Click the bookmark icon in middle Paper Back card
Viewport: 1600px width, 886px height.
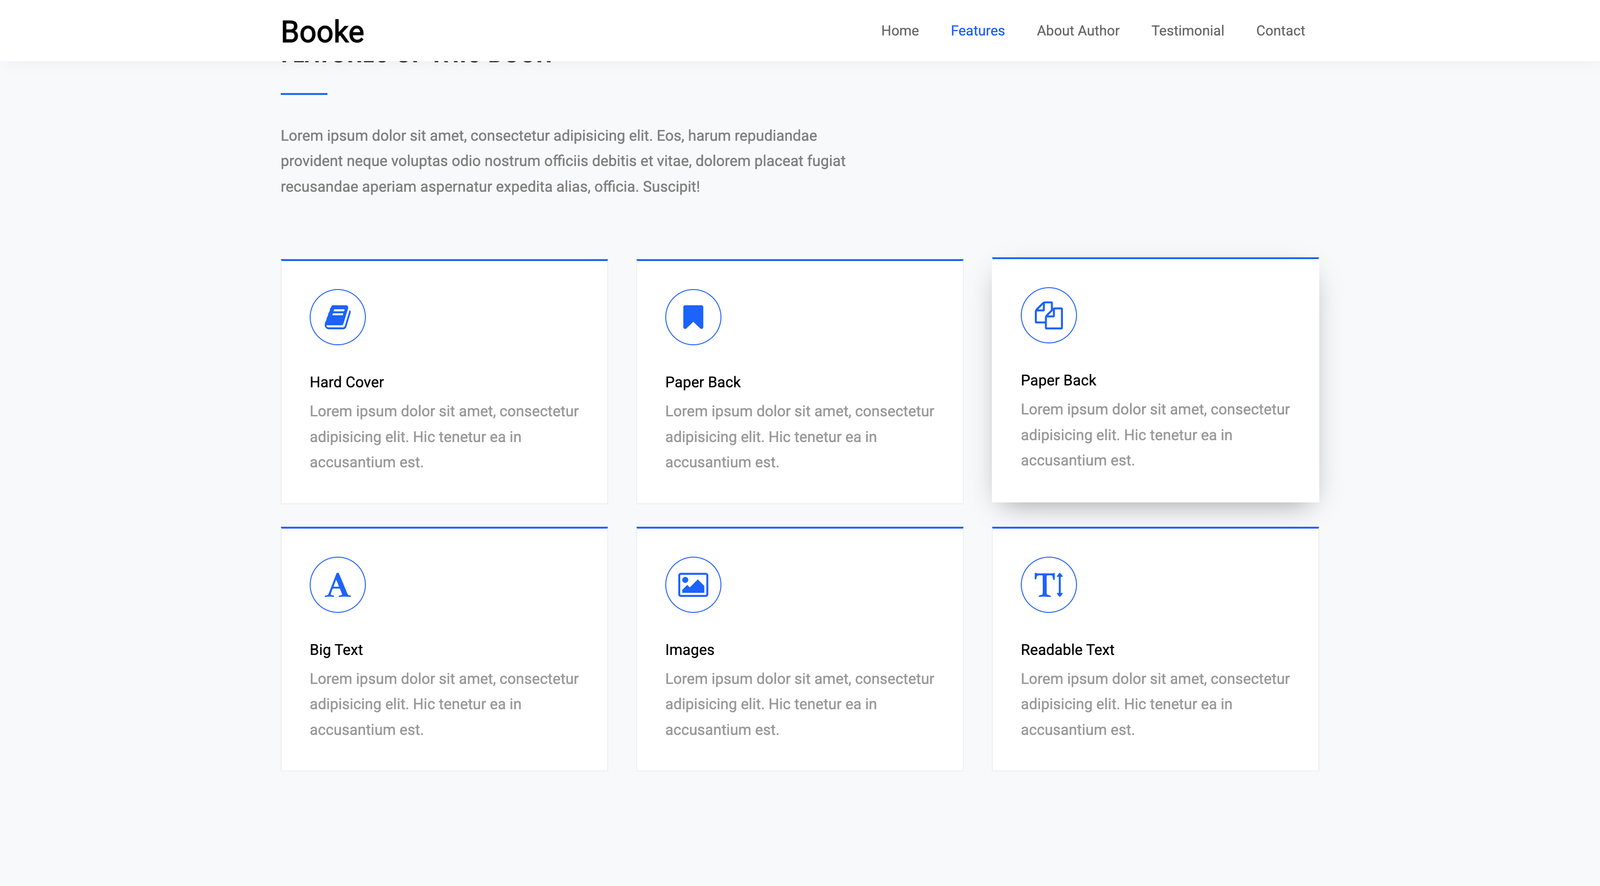click(x=693, y=317)
